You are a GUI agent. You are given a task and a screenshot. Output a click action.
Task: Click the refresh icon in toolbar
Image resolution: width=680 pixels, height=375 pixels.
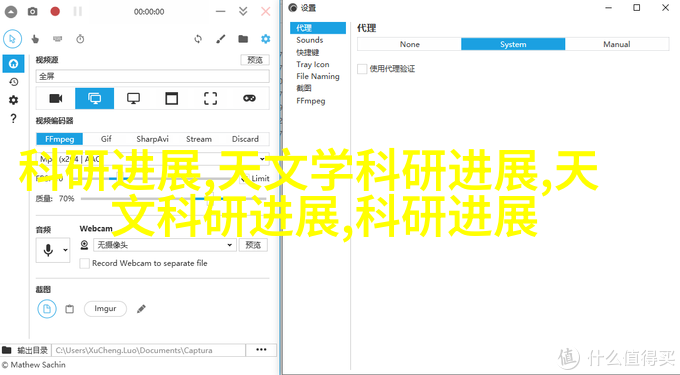click(x=198, y=39)
